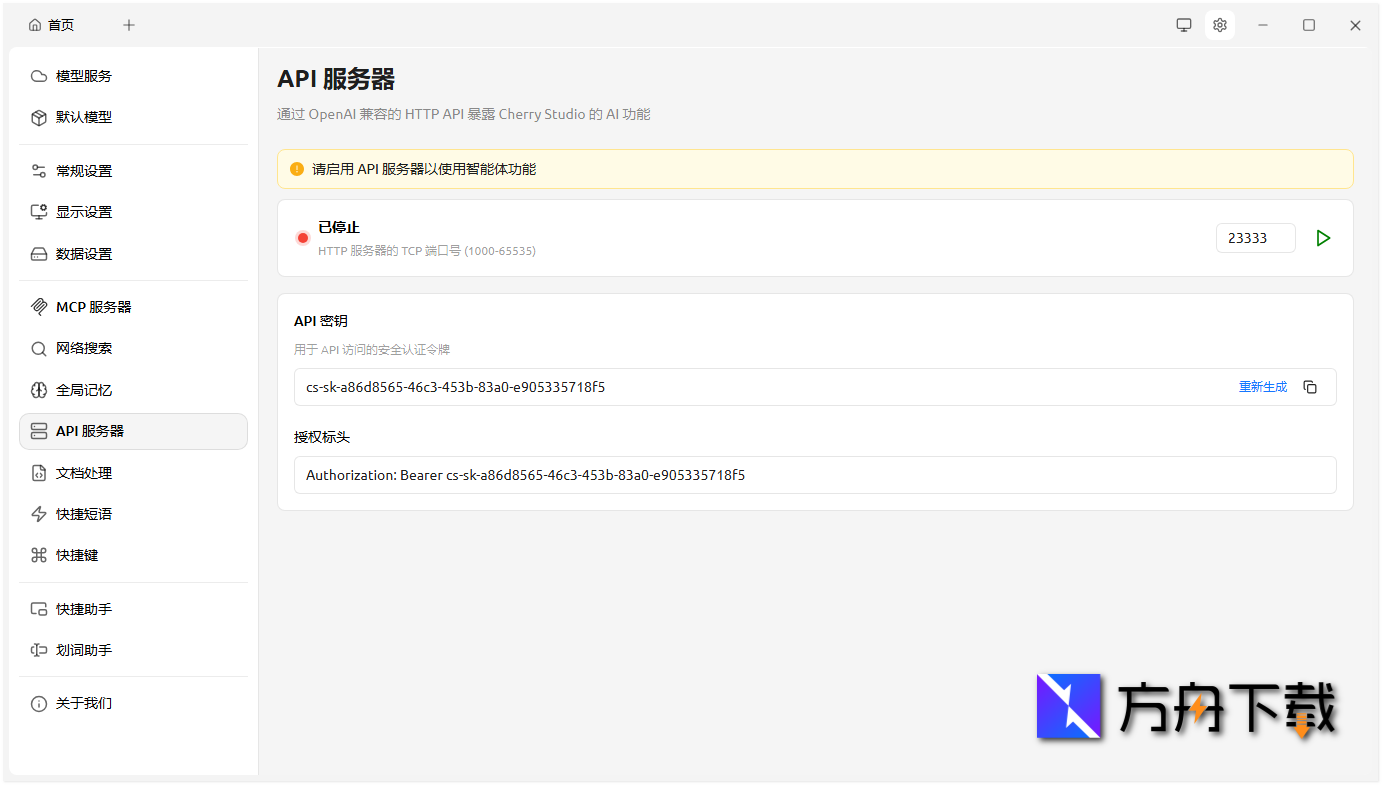Image resolution: width=1382 pixels, height=785 pixels.
Task: Open the 全局记忆 settings section
Action: (85, 389)
